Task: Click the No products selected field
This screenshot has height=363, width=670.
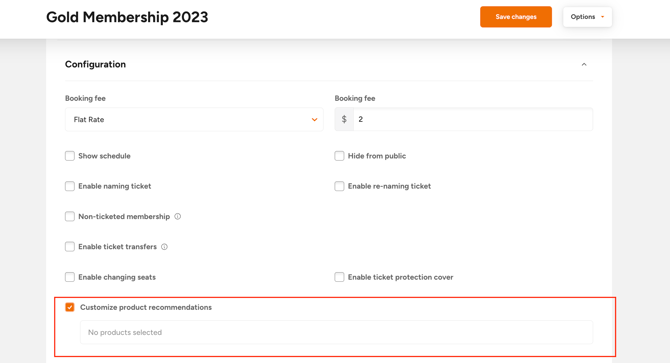Action: coord(336,332)
